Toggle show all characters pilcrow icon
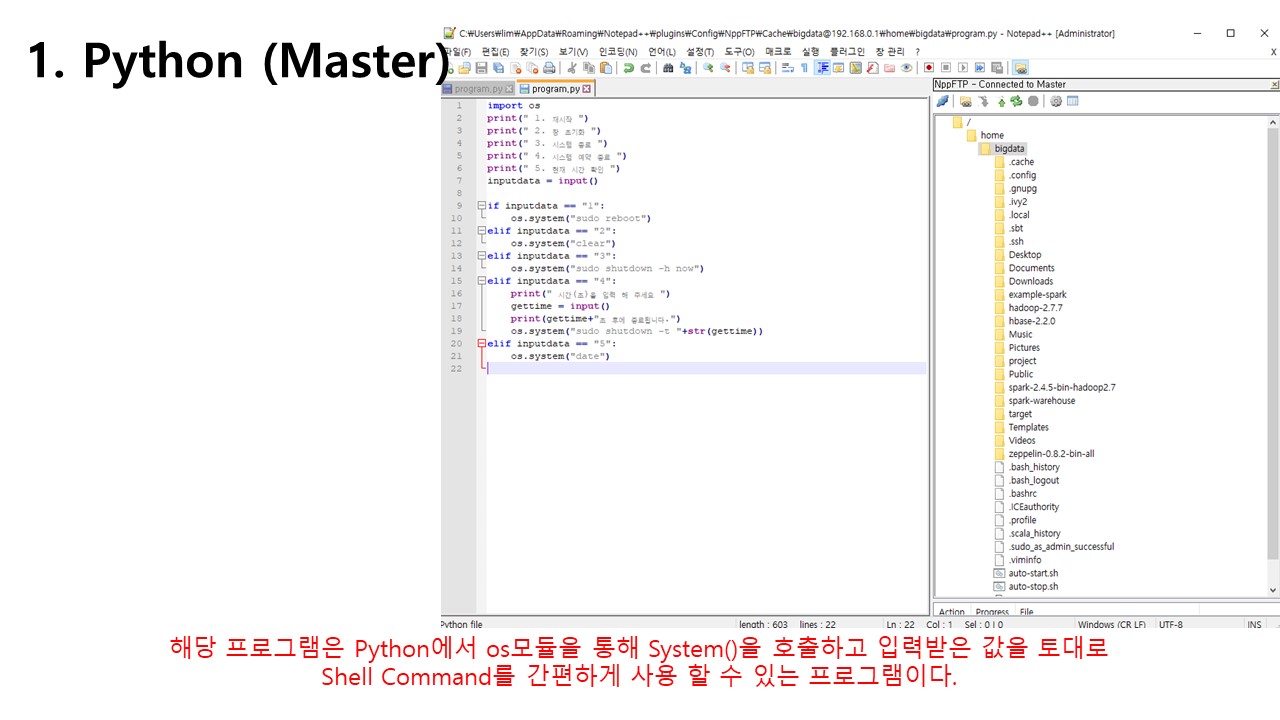Screen dimensions: 1280x720 pyautogui.click(x=804, y=68)
